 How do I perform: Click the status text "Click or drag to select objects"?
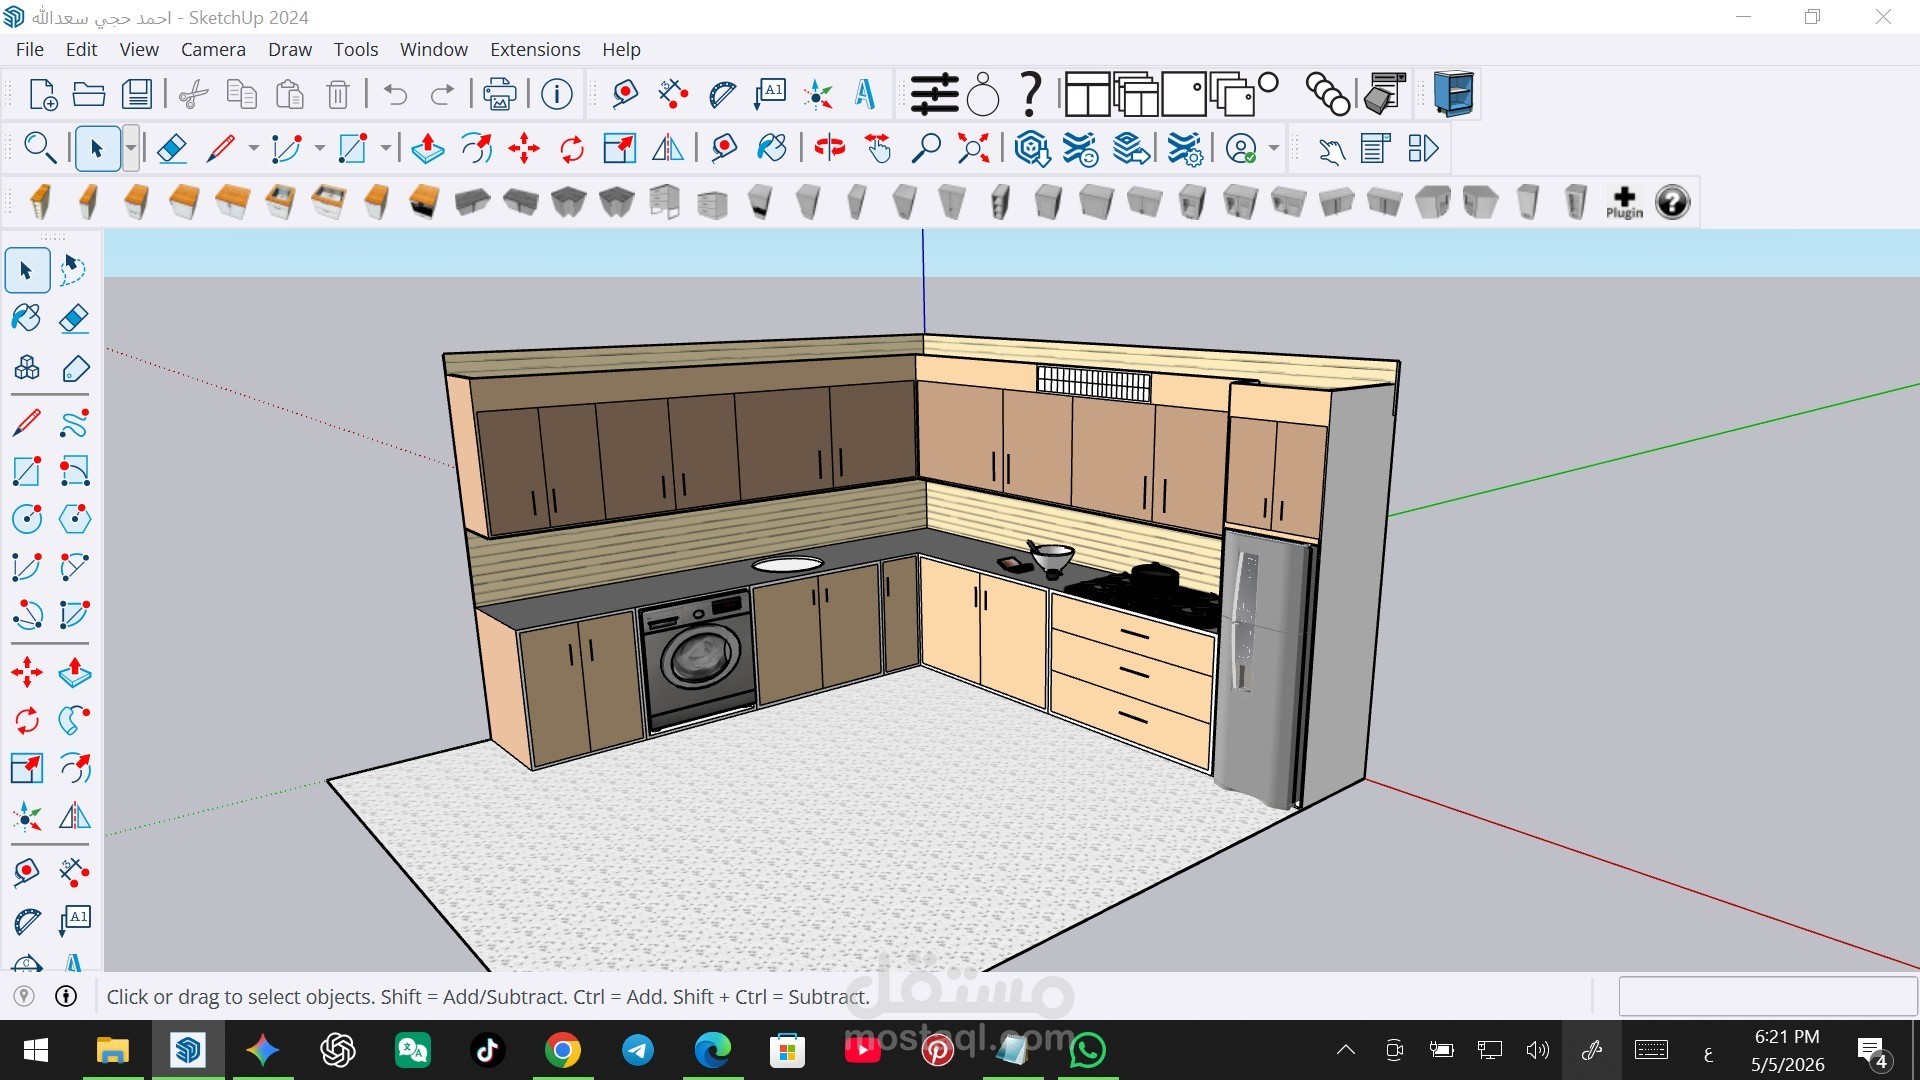coord(240,996)
